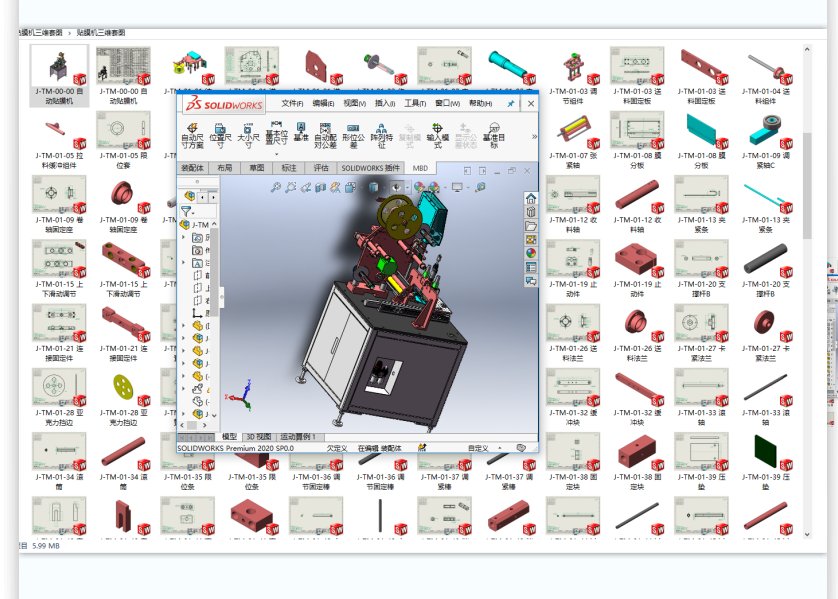Image resolution: width=838 pixels, height=599 pixels.
Task: Open the 插入(I) menu
Action: click(385, 104)
